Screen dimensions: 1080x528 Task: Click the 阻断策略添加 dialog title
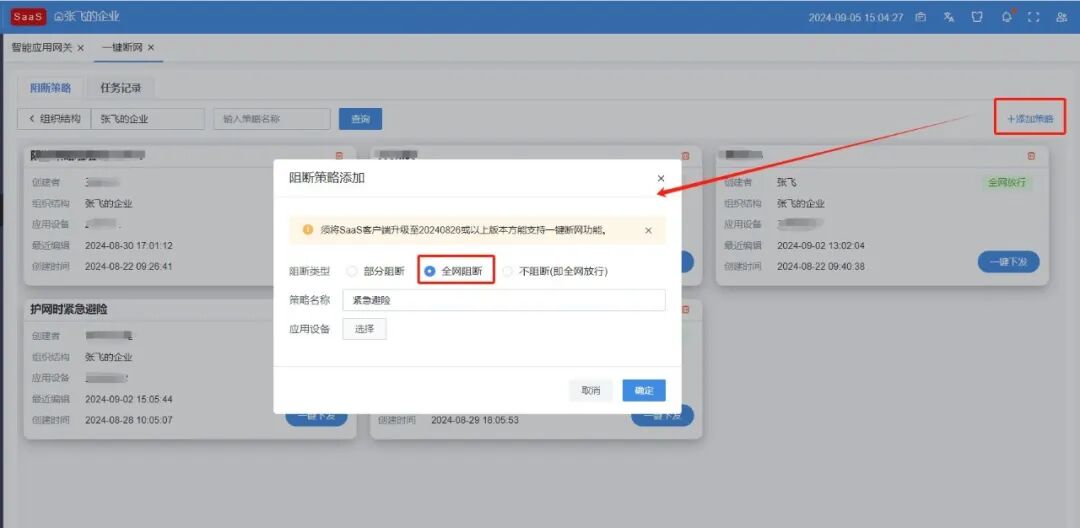click(x=326, y=178)
